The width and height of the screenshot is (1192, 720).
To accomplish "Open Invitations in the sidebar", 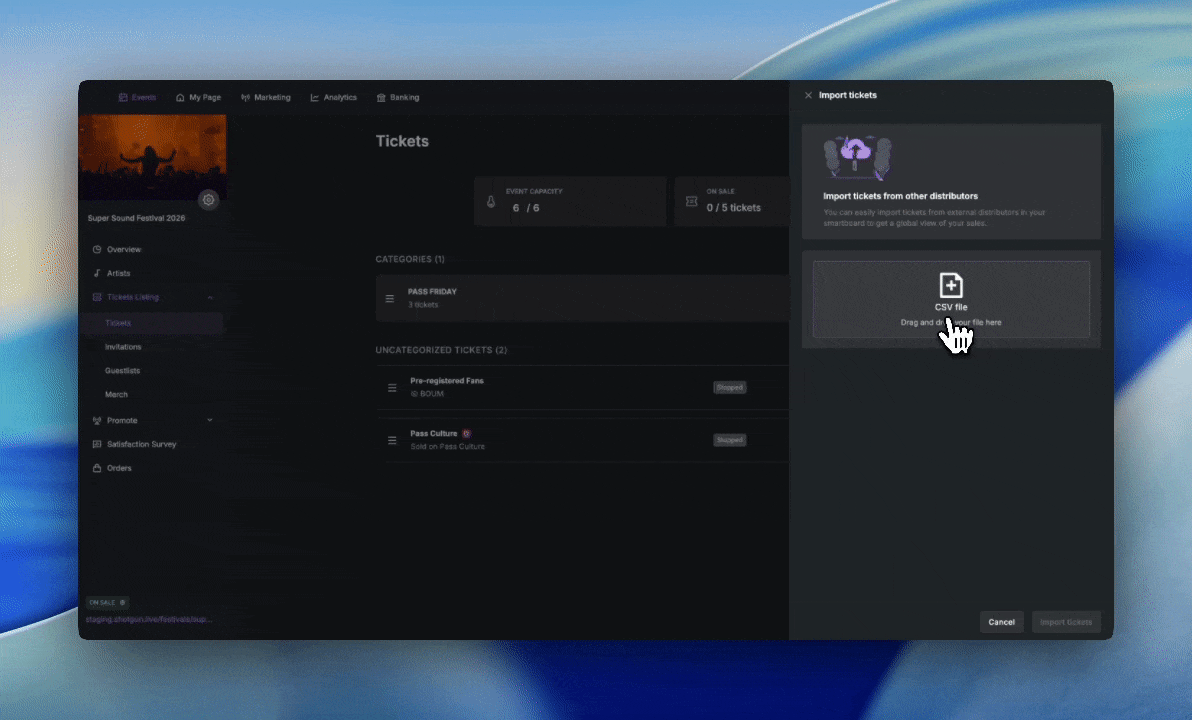I will [123, 347].
